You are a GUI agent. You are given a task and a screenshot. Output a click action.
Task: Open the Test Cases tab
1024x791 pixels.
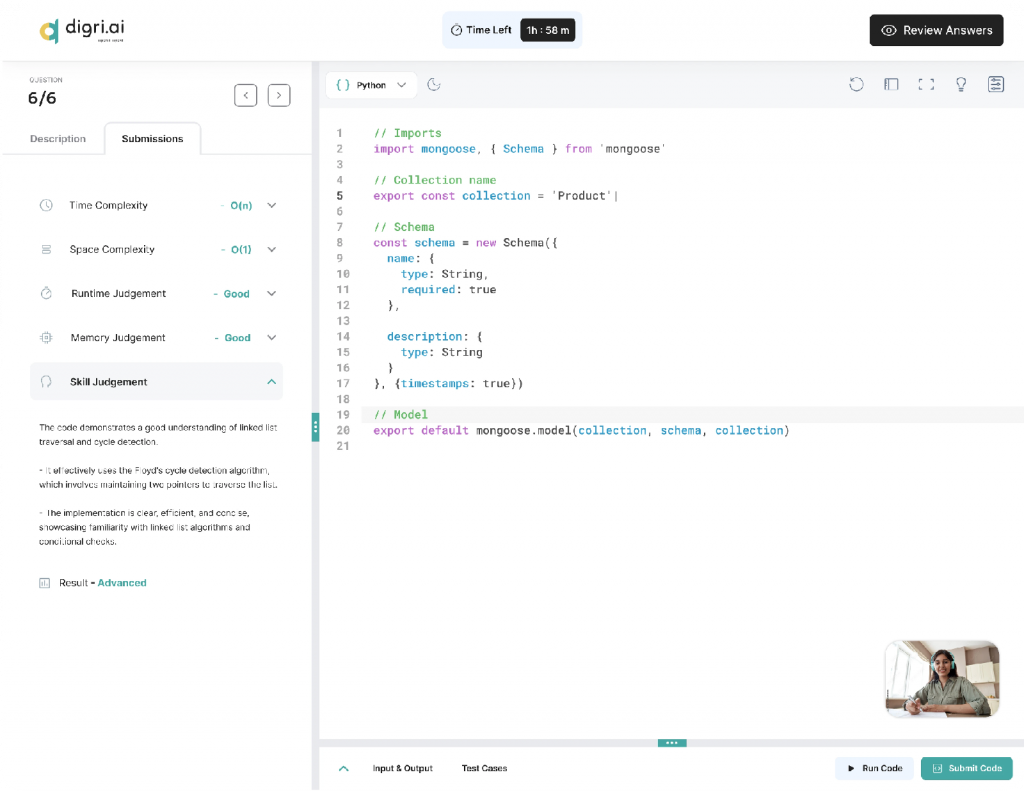[x=484, y=768]
